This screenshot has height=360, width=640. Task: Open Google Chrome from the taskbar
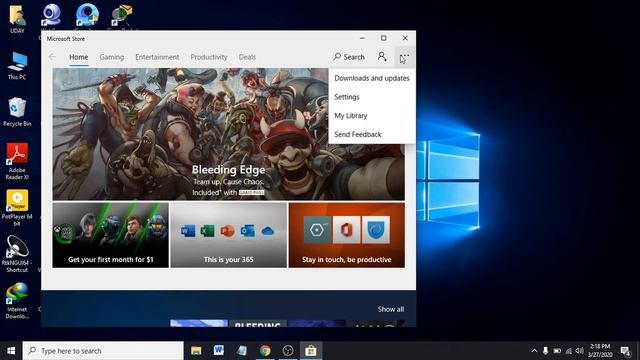pyautogui.click(x=265, y=351)
